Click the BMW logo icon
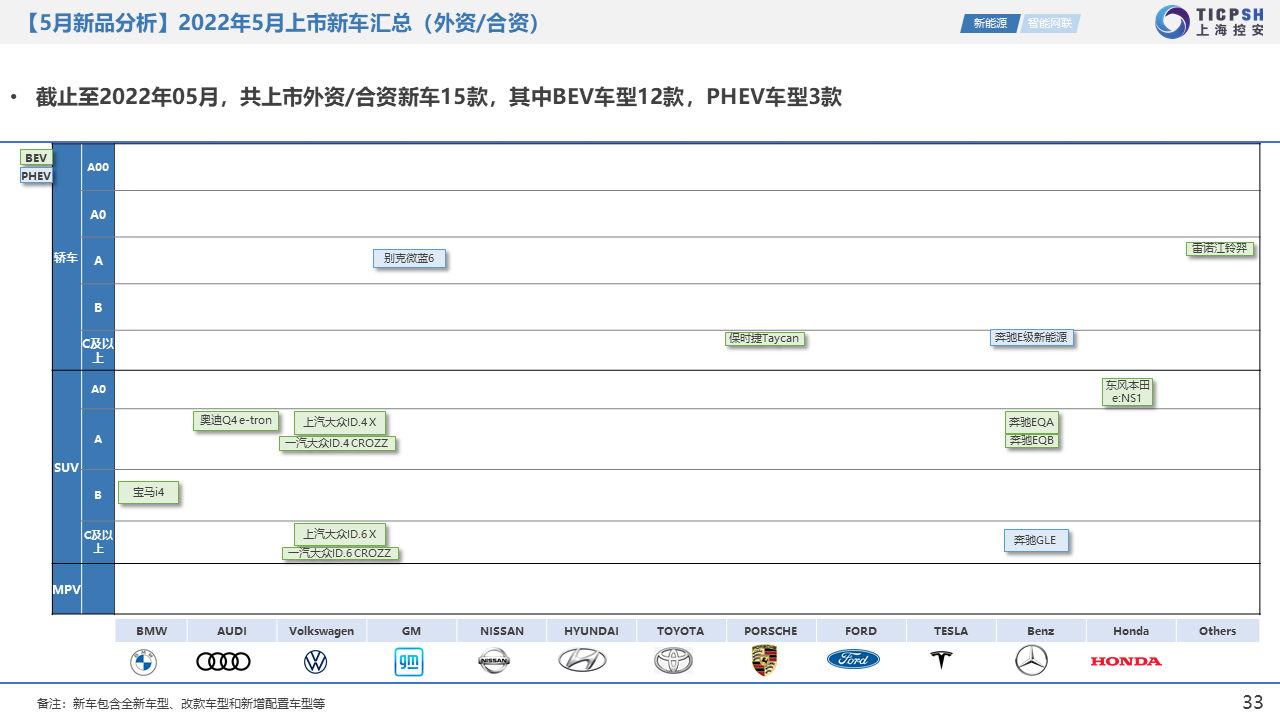 click(x=143, y=662)
